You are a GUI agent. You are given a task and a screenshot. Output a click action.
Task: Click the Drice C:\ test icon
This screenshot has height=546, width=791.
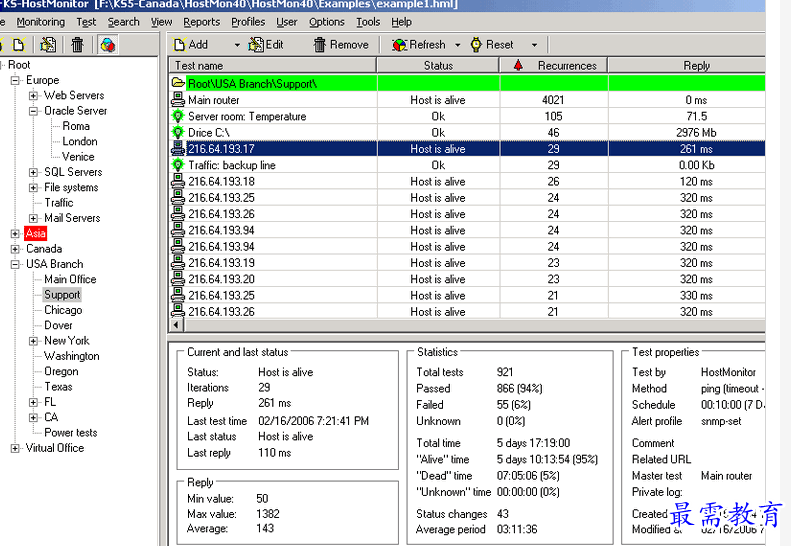(x=178, y=132)
